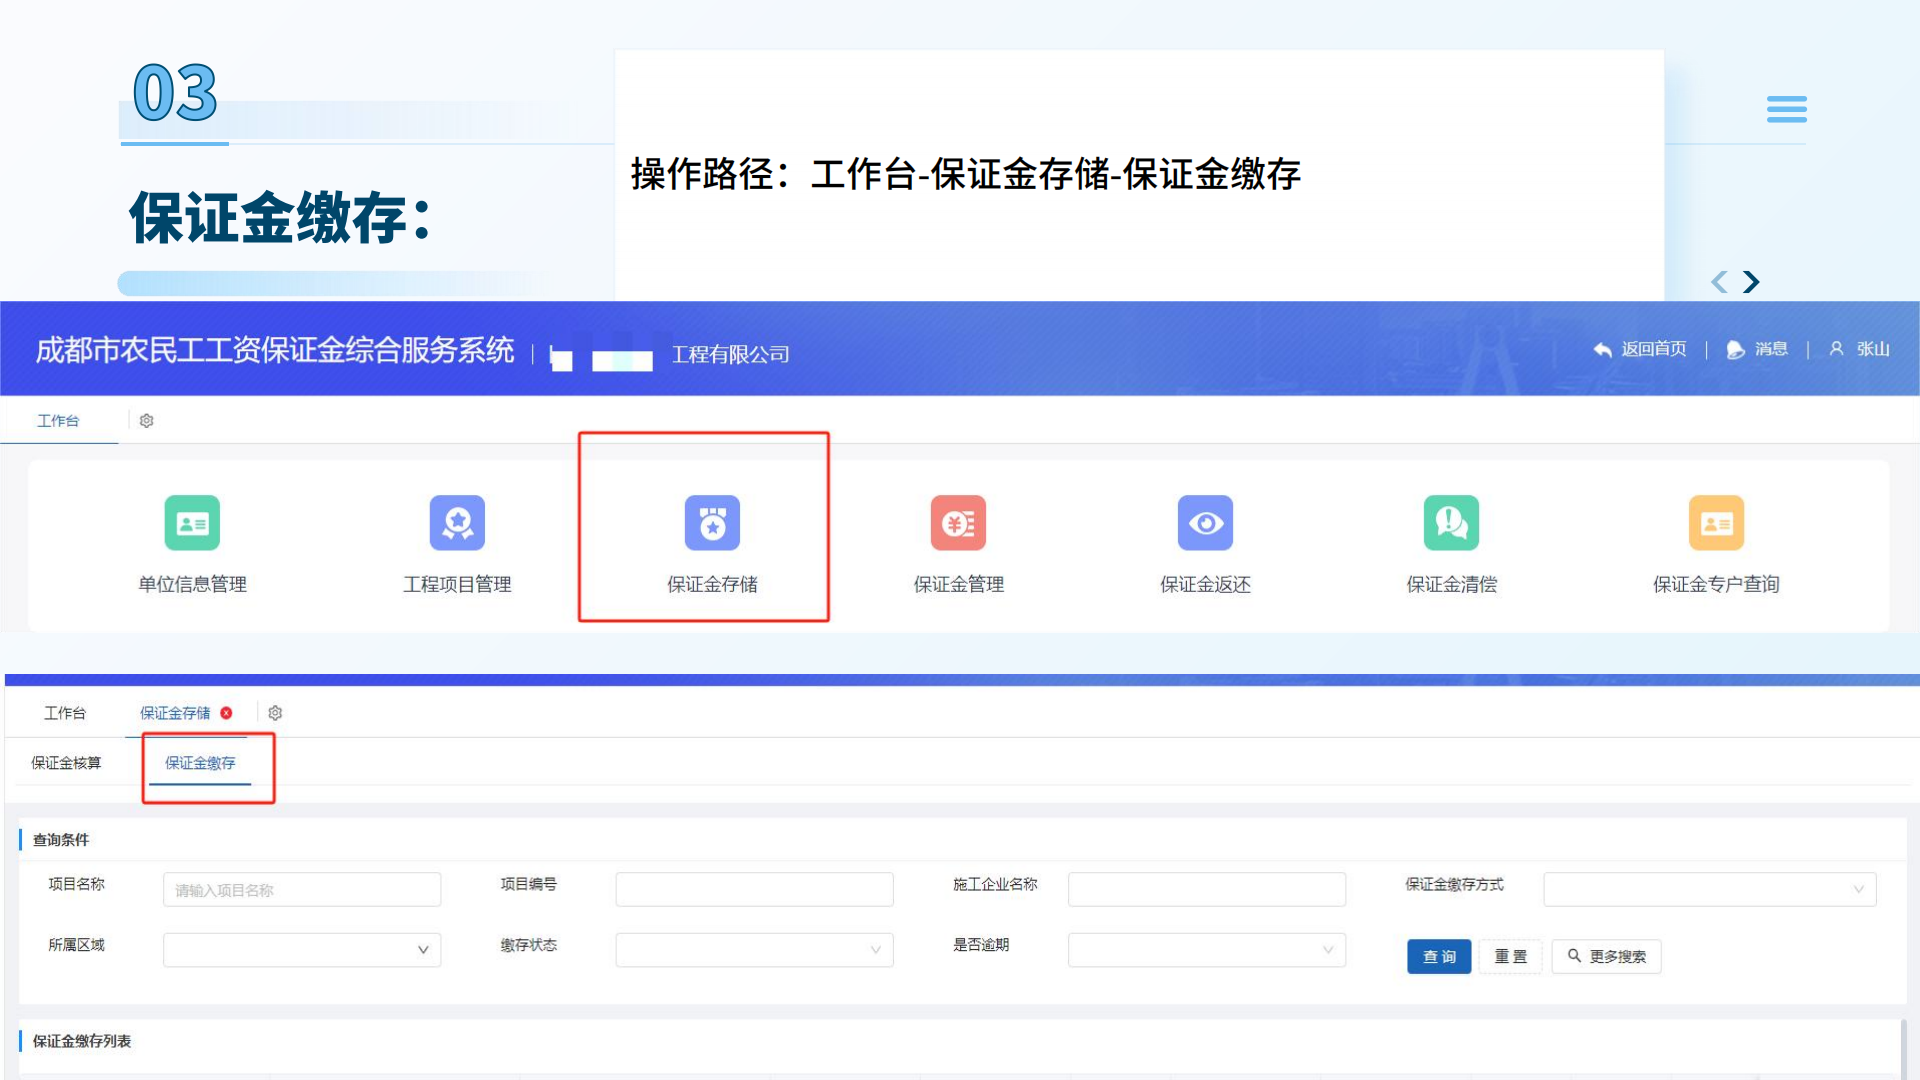This screenshot has height=1080, width=1920.
Task: Select the 工程项目管理 icon
Action: coord(457,523)
